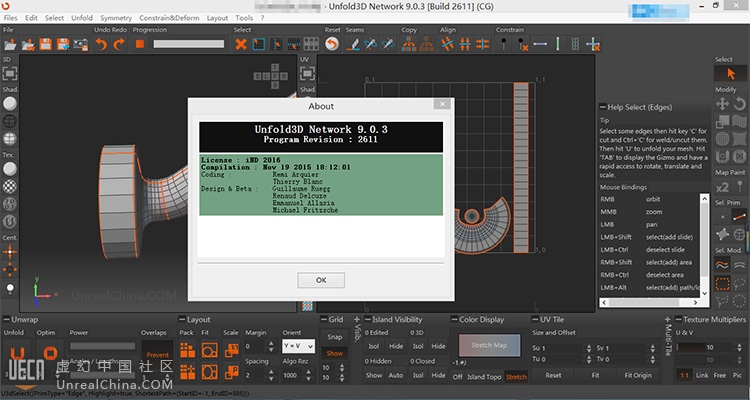This screenshot has height=400, width=750.
Task: Click the Progression bar in the toolbar
Action: coord(188,44)
